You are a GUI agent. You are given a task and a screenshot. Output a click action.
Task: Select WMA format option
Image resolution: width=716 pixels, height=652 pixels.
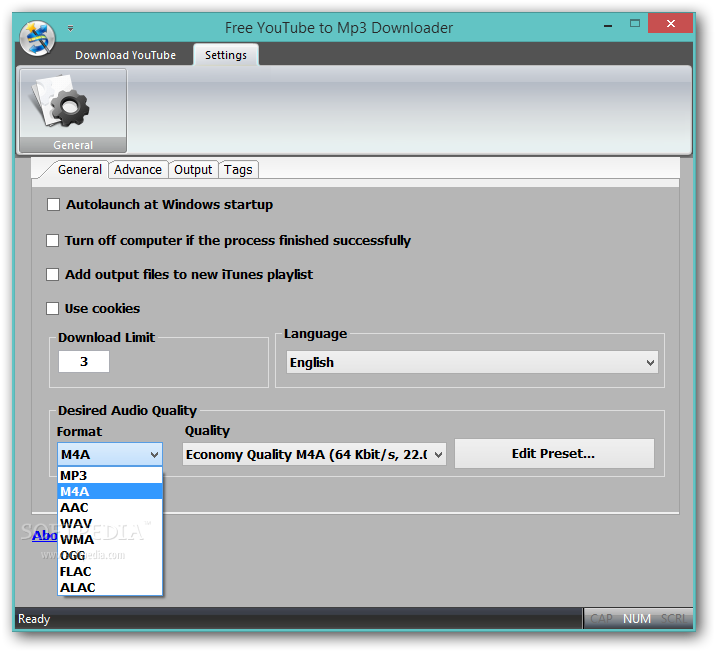point(110,539)
